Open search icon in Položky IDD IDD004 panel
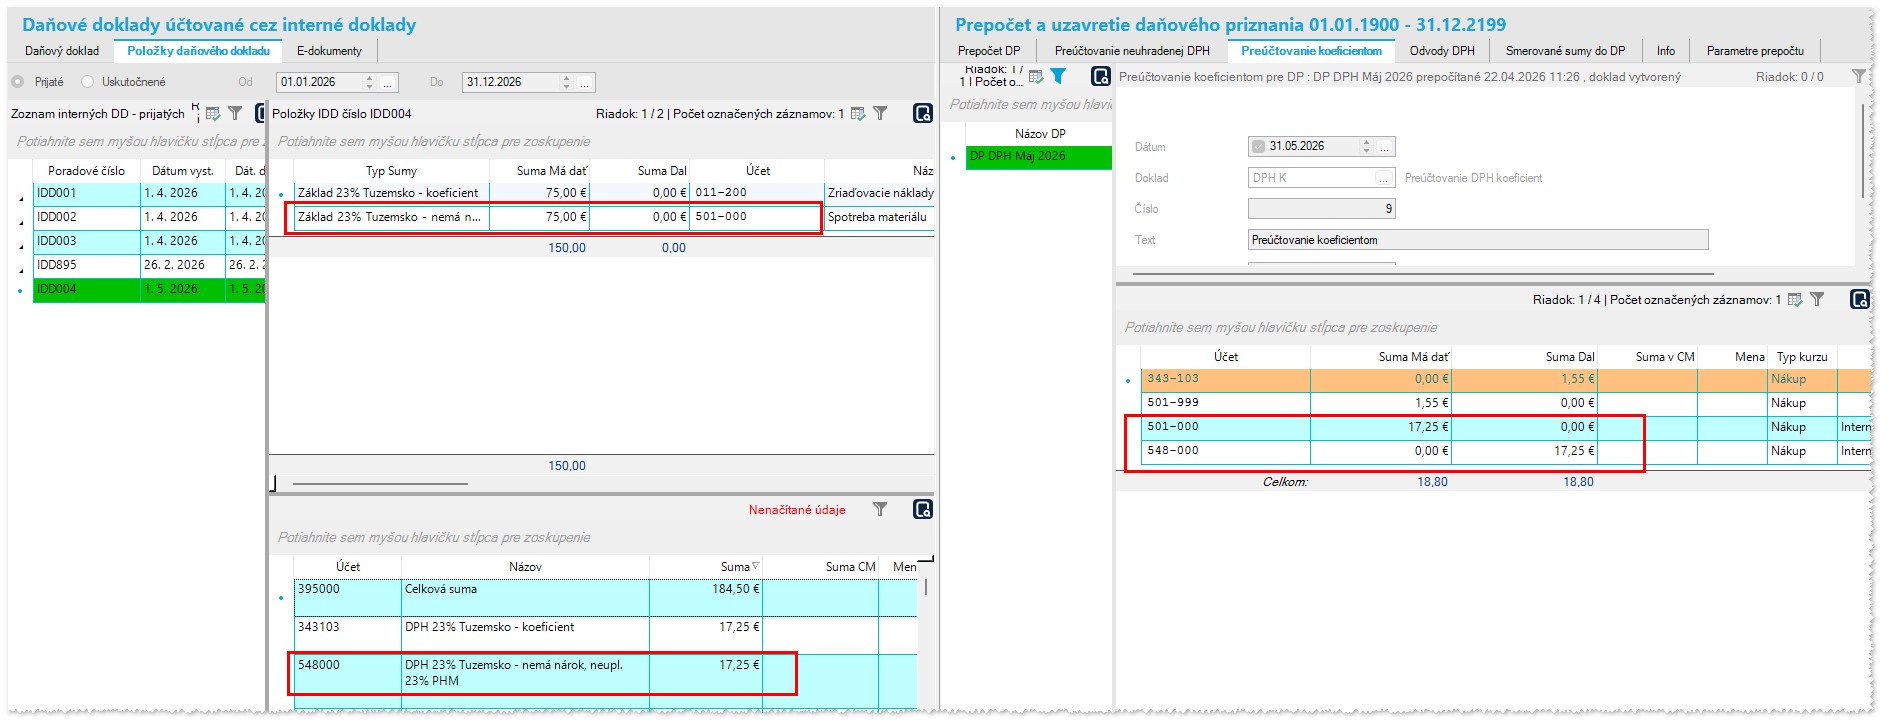This screenshot has width=1887, height=726. [922, 114]
